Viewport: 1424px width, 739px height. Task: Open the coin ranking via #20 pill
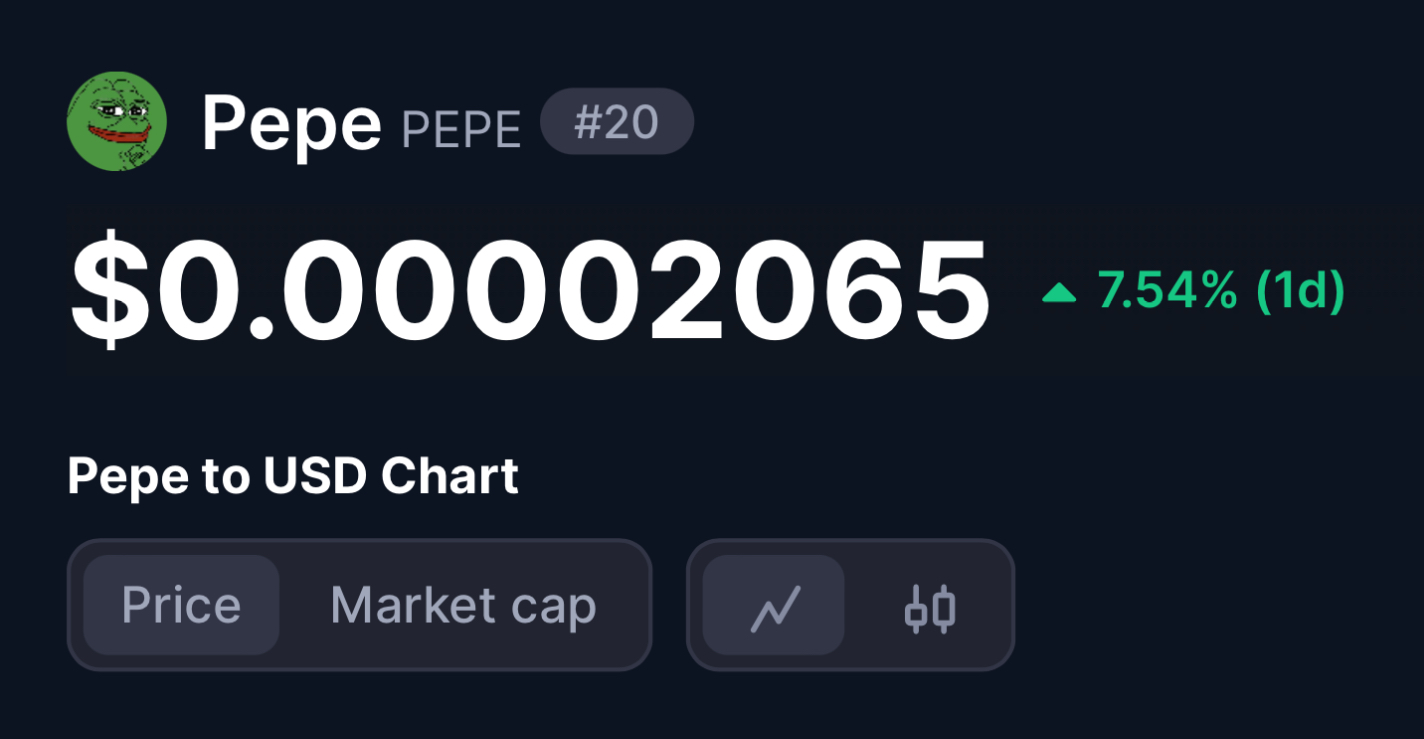click(617, 121)
